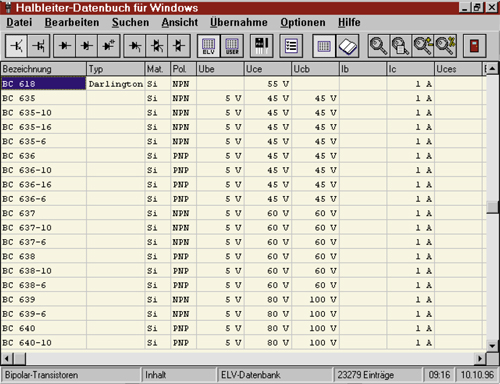Click the vertical scrollbar up arrow
Screen dimensions: 500x384
(x=492, y=69)
